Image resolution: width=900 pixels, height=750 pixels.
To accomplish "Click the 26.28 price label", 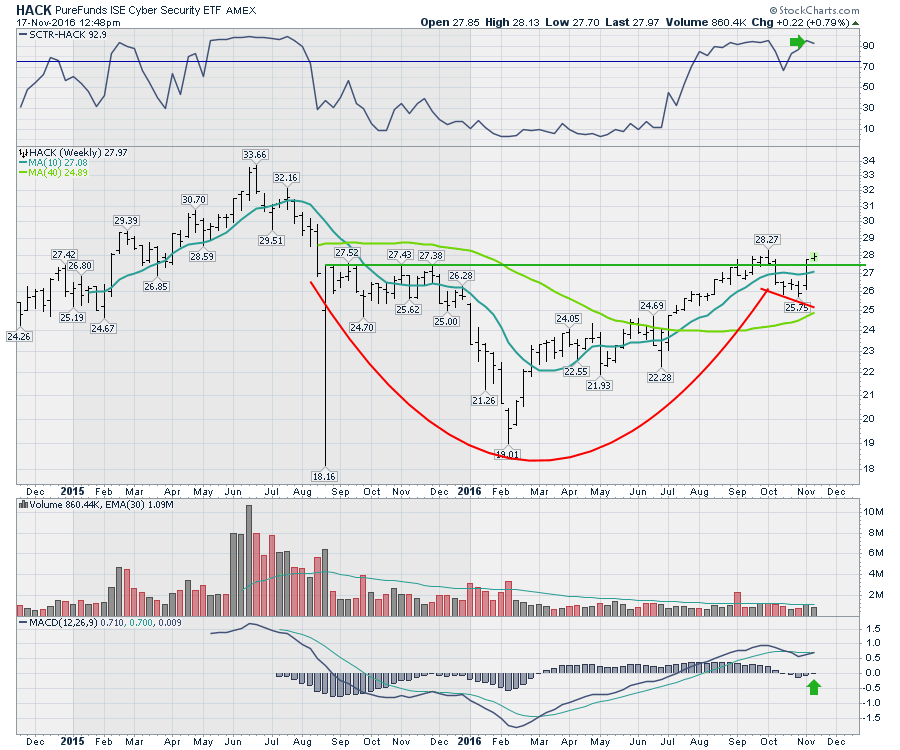I will pyautogui.click(x=461, y=275).
